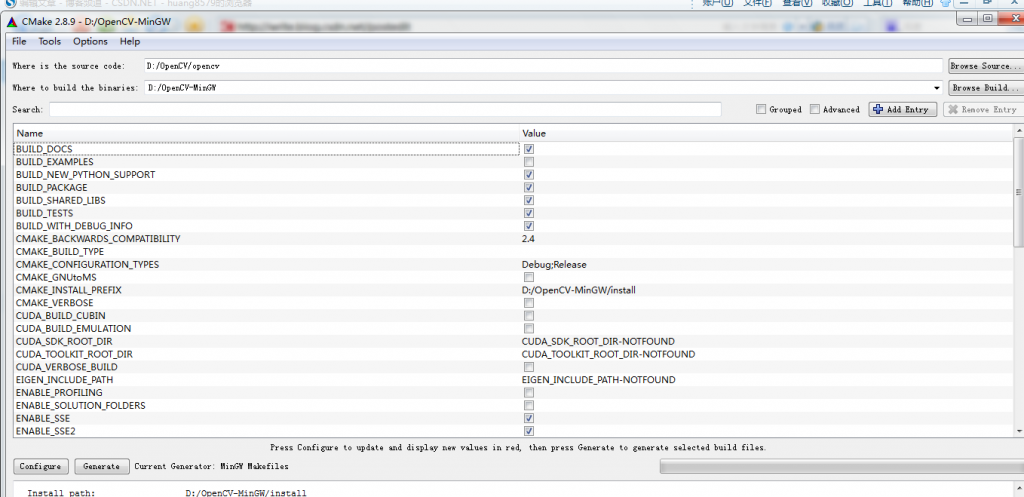The height and width of the screenshot is (497, 1024).
Task: Minimize the CMake window
Action: 968,19
